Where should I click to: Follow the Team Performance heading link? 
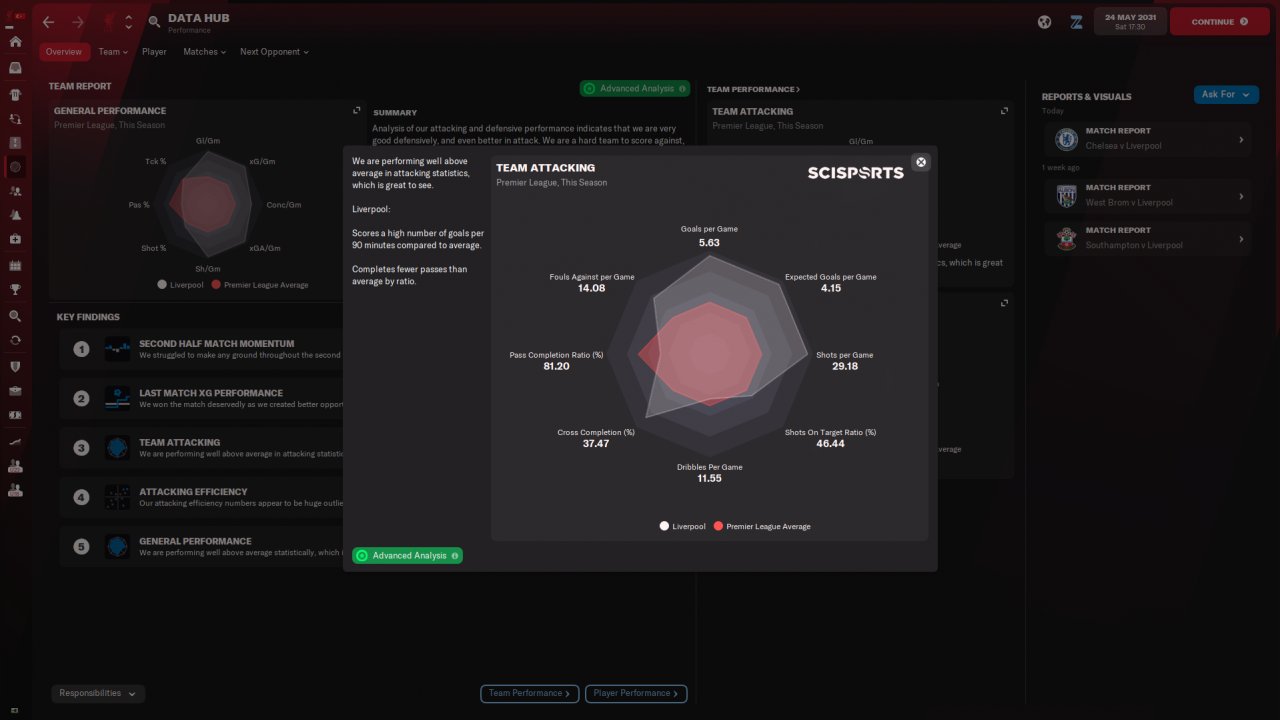(753, 90)
